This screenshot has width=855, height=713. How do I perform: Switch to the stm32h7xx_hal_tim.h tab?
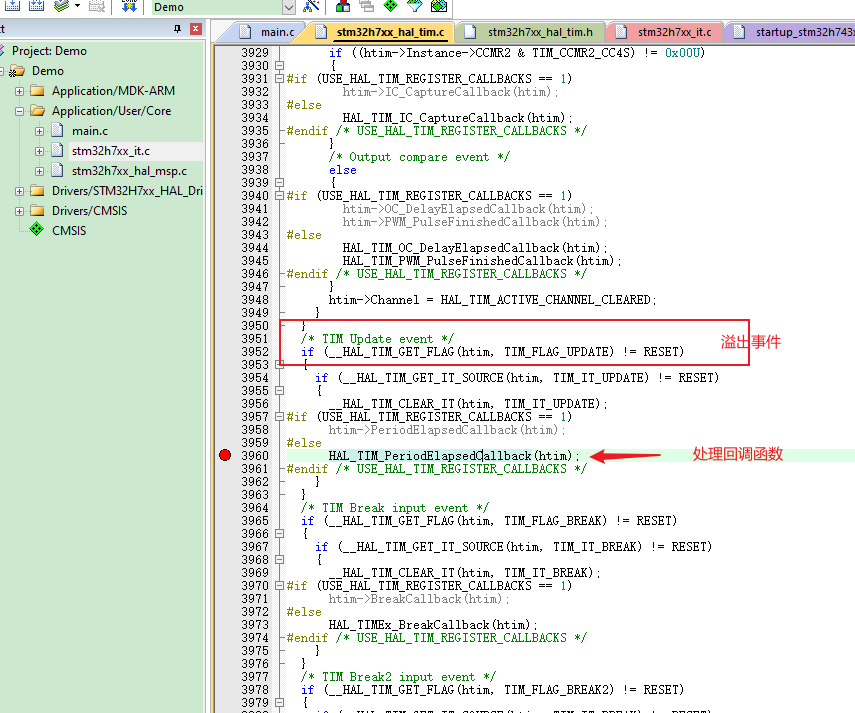click(x=532, y=32)
